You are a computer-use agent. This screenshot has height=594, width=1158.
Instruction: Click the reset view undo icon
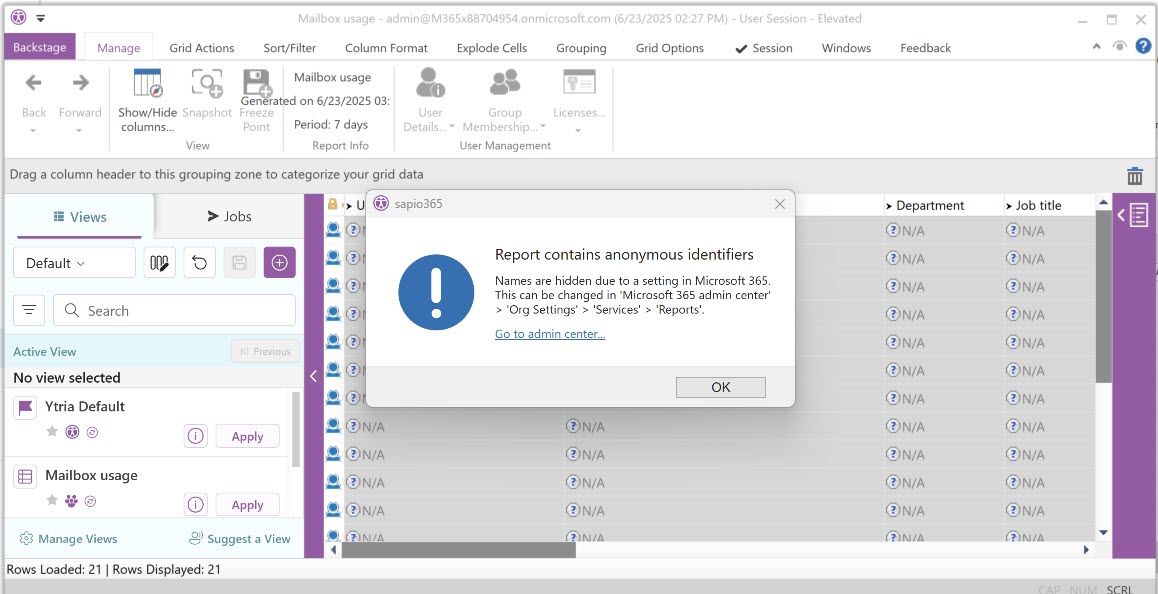click(199, 263)
